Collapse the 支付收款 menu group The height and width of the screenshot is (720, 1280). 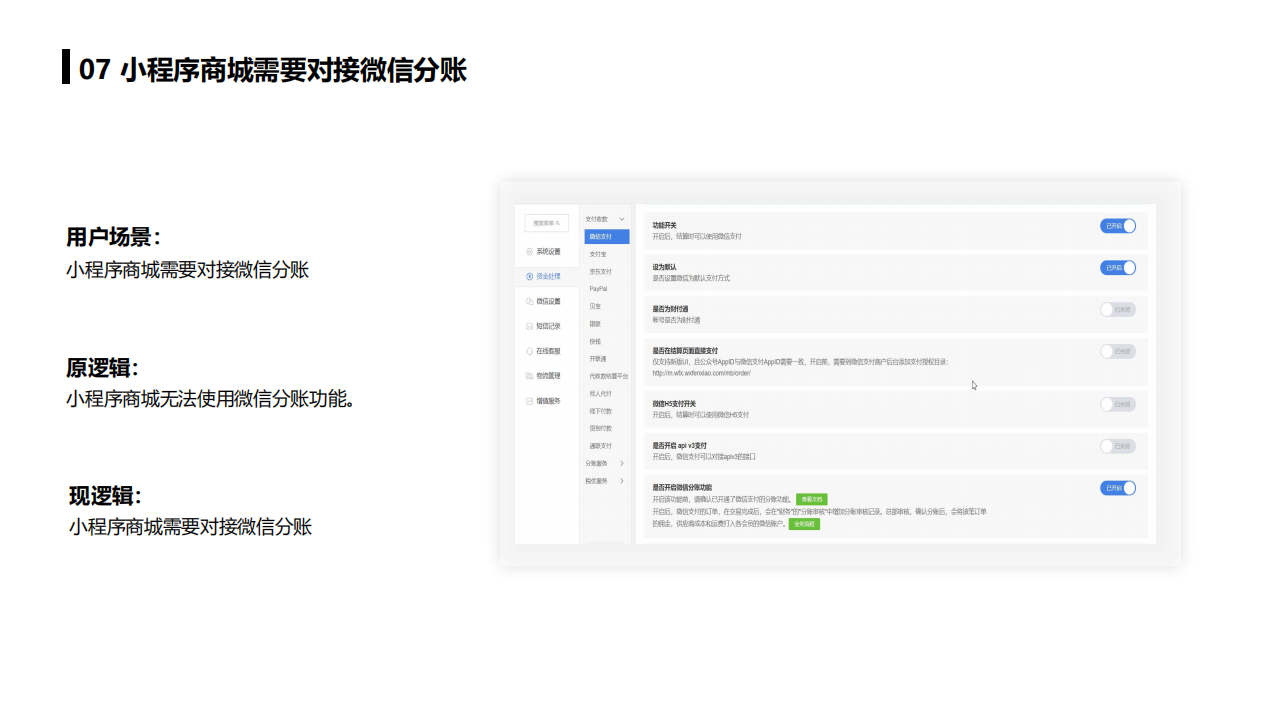[x=622, y=219]
